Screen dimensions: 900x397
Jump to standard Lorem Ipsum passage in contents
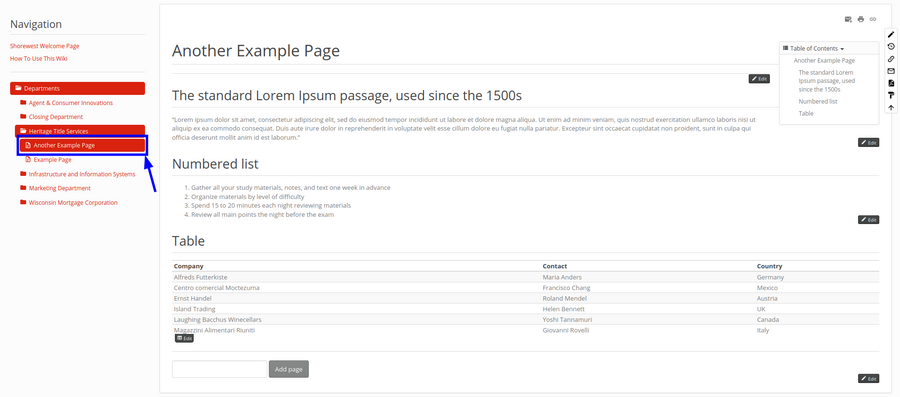827,81
